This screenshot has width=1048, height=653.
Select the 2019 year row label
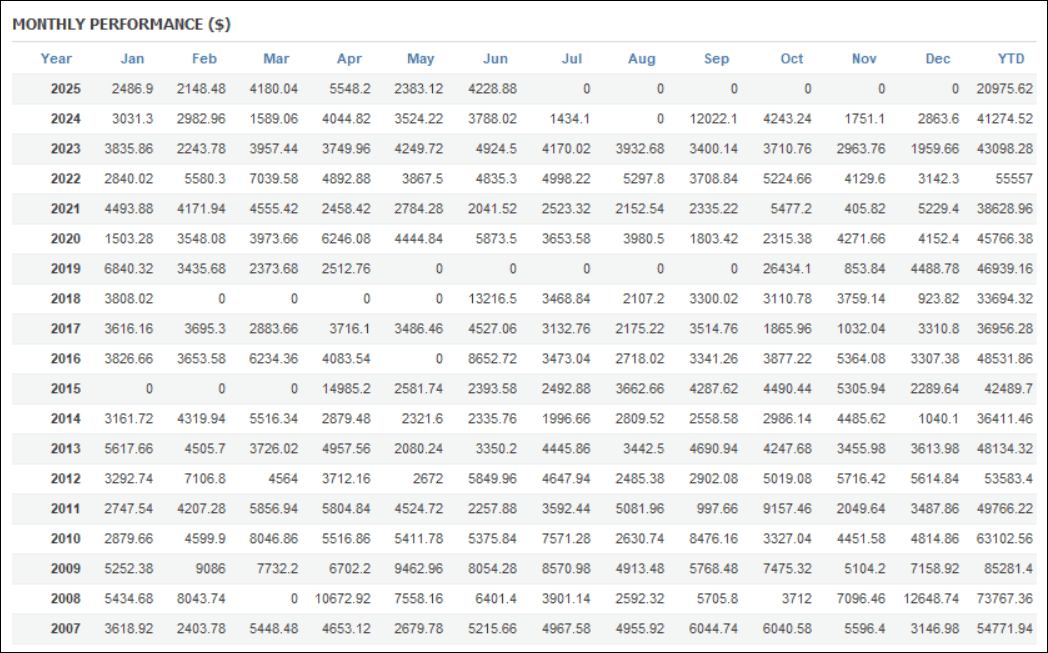click(66, 269)
